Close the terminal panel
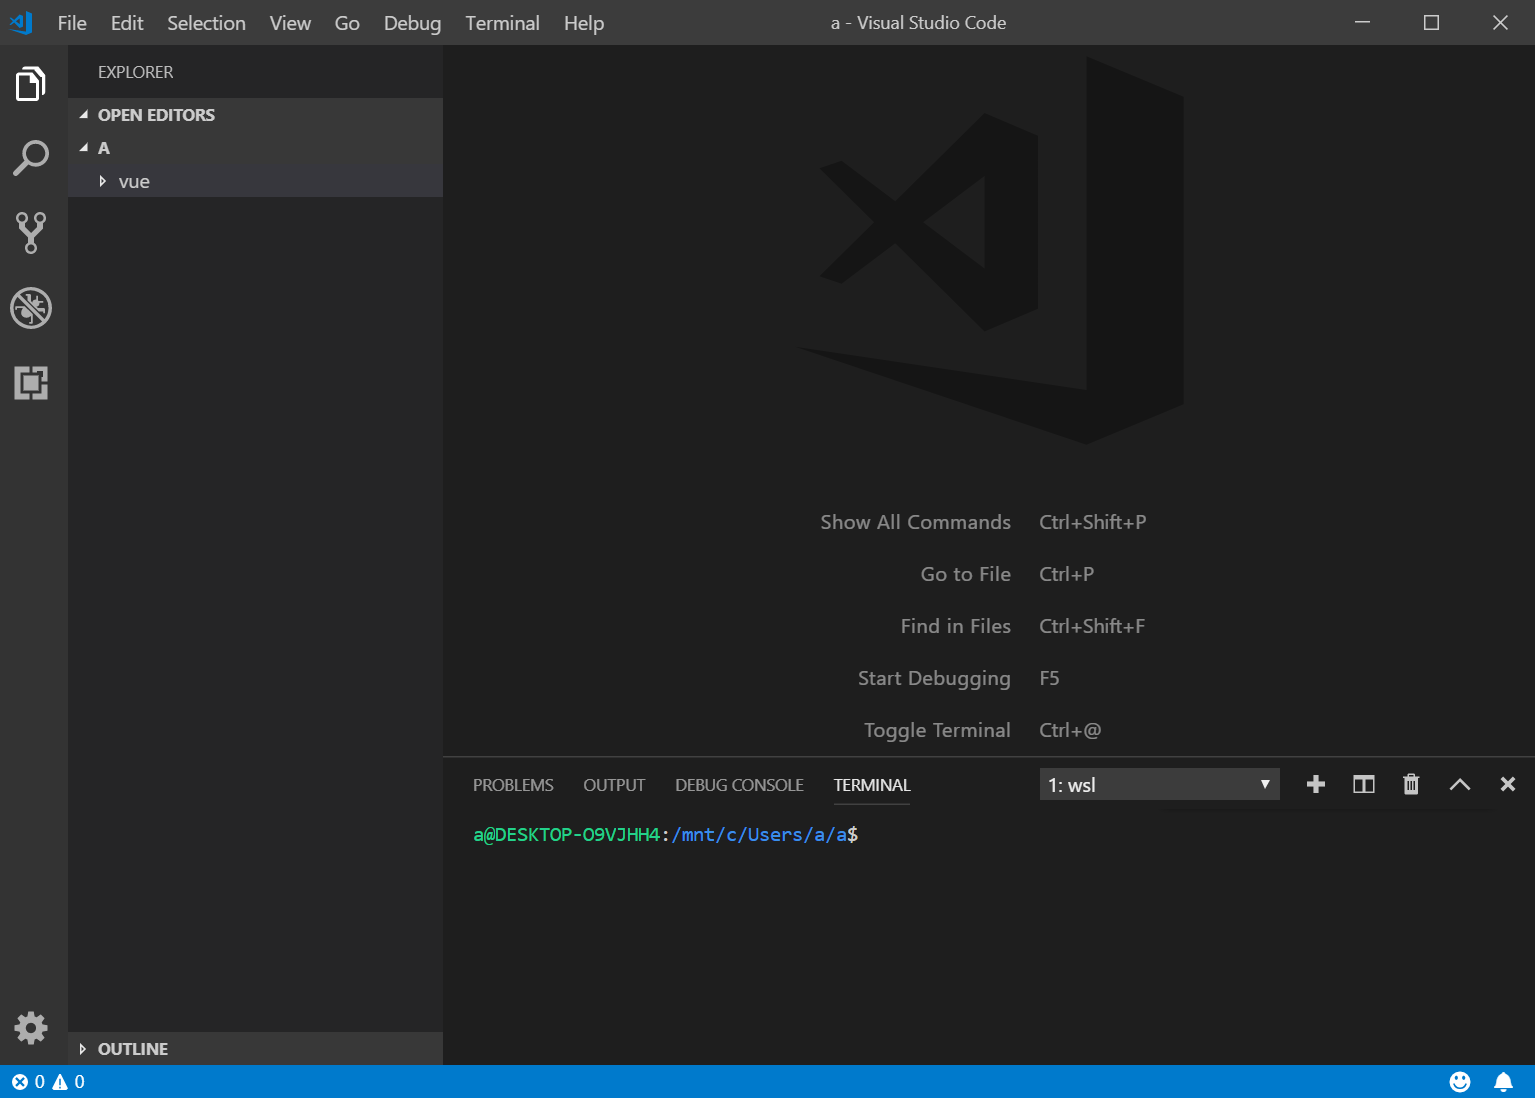The image size is (1535, 1098). click(1507, 785)
